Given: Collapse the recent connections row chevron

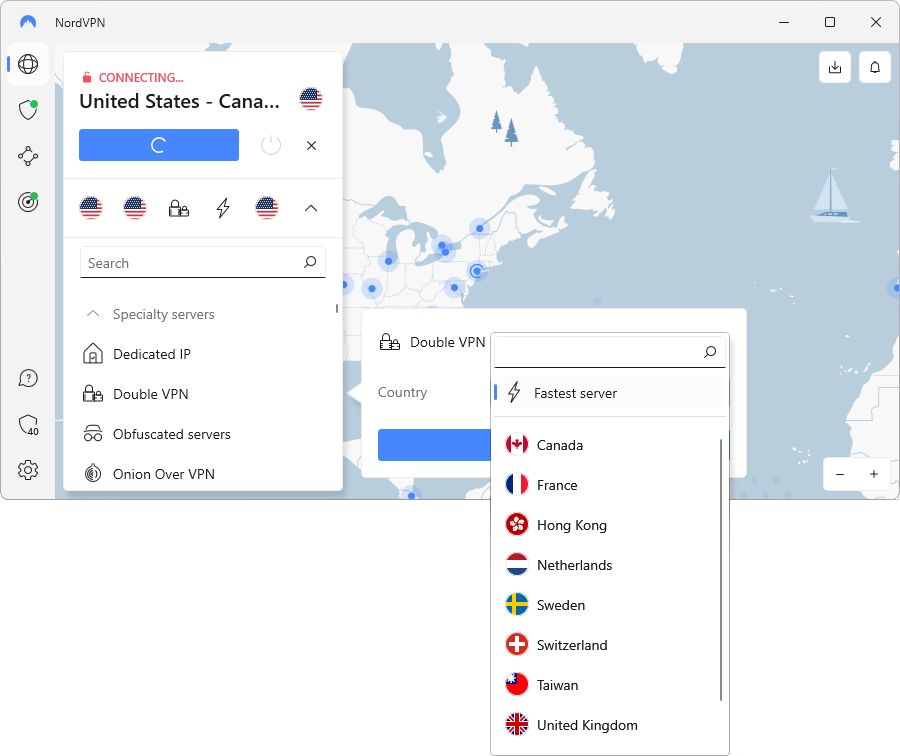Looking at the screenshot, I should (311, 208).
